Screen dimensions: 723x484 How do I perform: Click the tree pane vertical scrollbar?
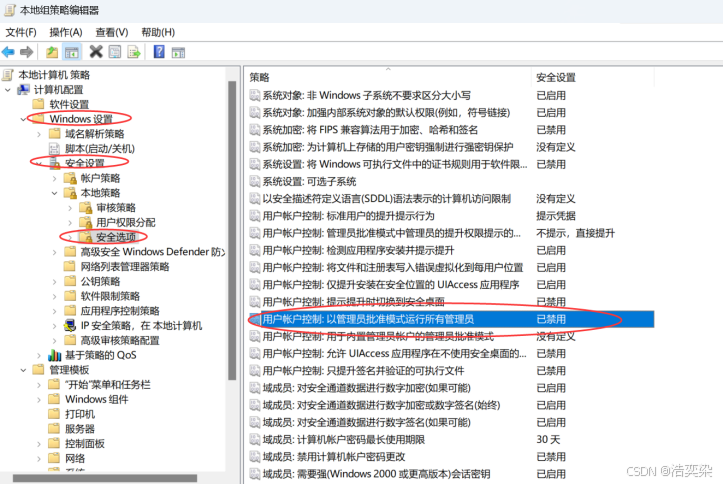tap(232, 230)
